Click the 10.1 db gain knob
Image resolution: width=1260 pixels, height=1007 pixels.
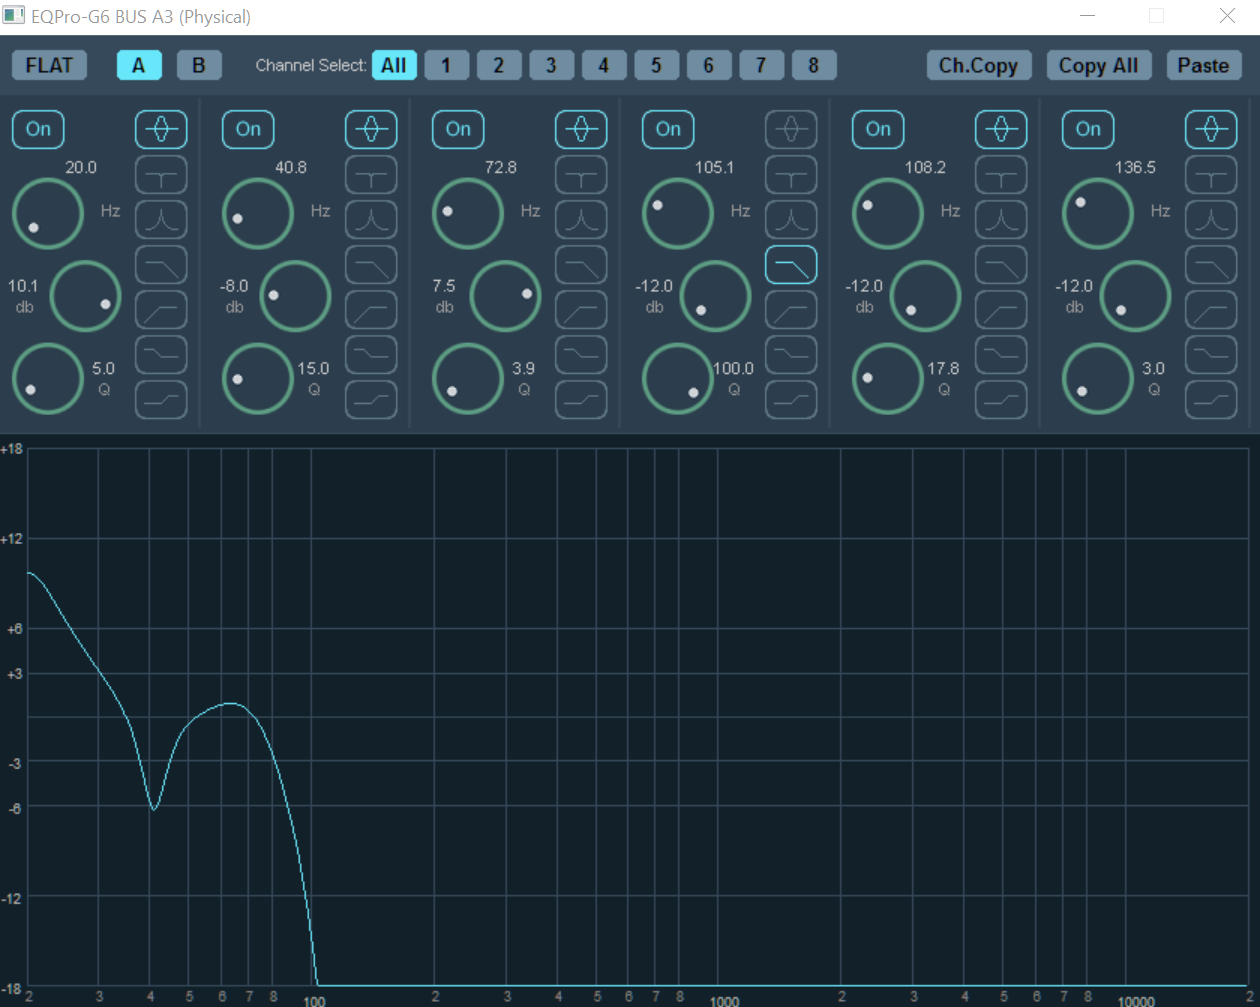86,296
